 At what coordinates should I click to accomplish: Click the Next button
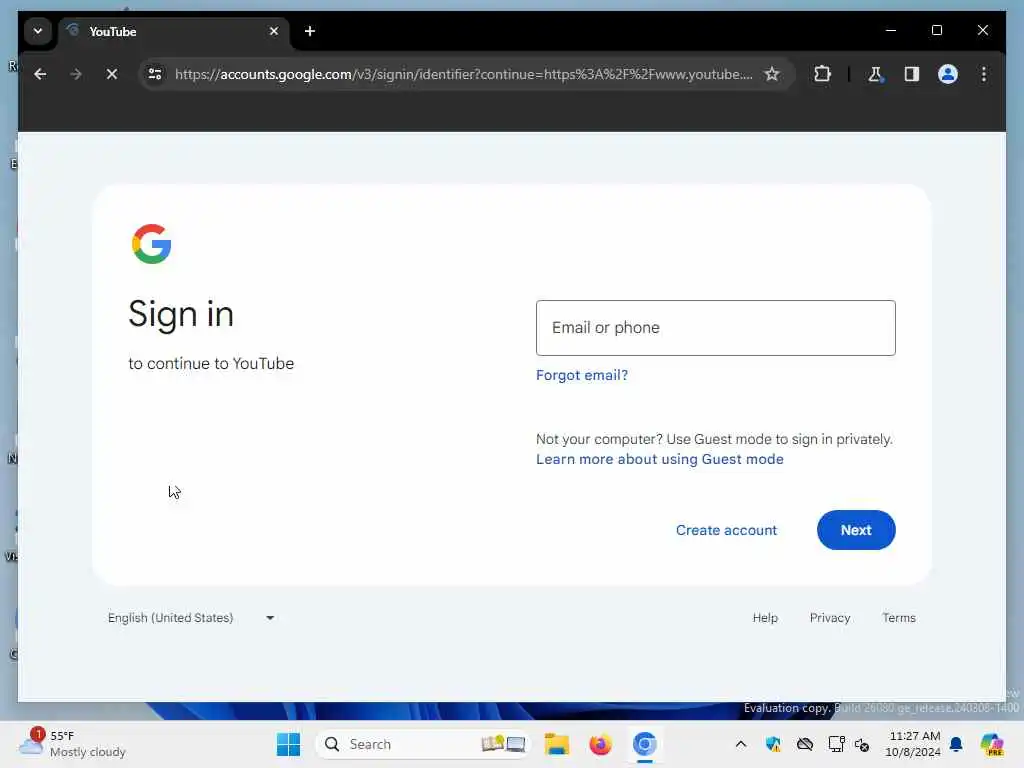(x=856, y=530)
